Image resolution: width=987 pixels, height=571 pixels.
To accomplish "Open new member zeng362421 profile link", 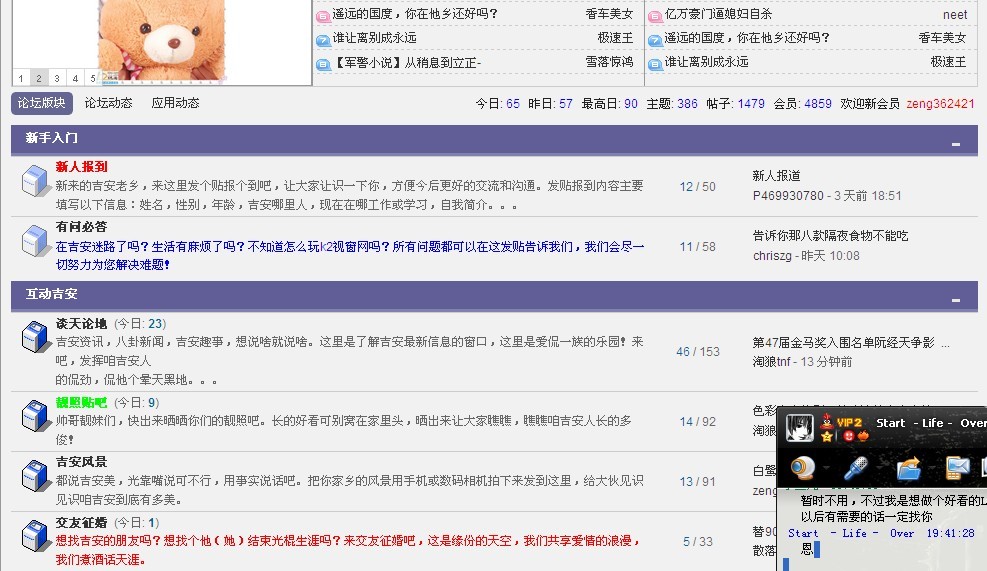I will click(x=940, y=104).
